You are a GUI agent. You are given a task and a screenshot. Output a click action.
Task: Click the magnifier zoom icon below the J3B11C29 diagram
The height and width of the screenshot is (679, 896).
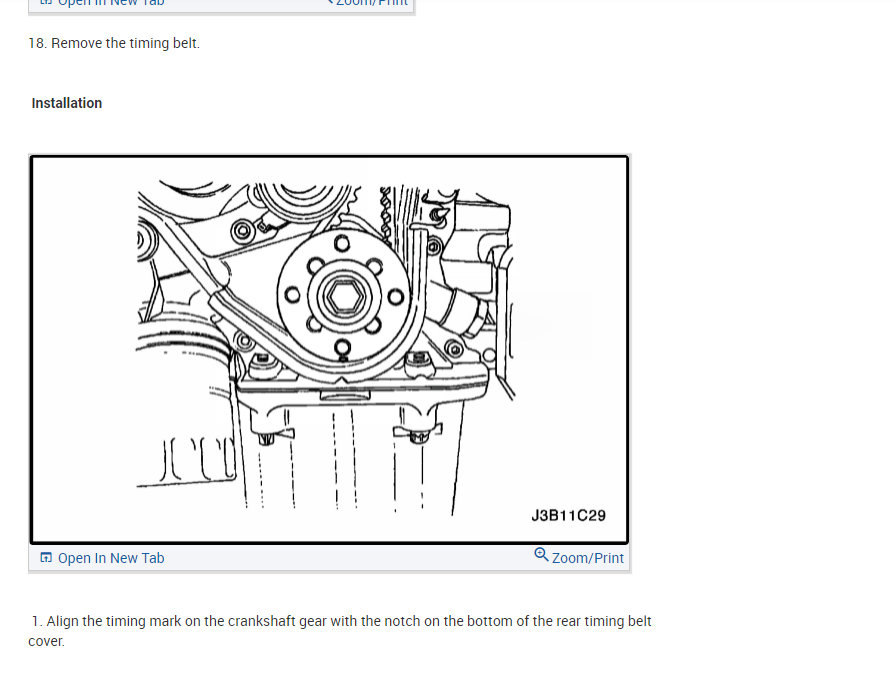(x=541, y=554)
